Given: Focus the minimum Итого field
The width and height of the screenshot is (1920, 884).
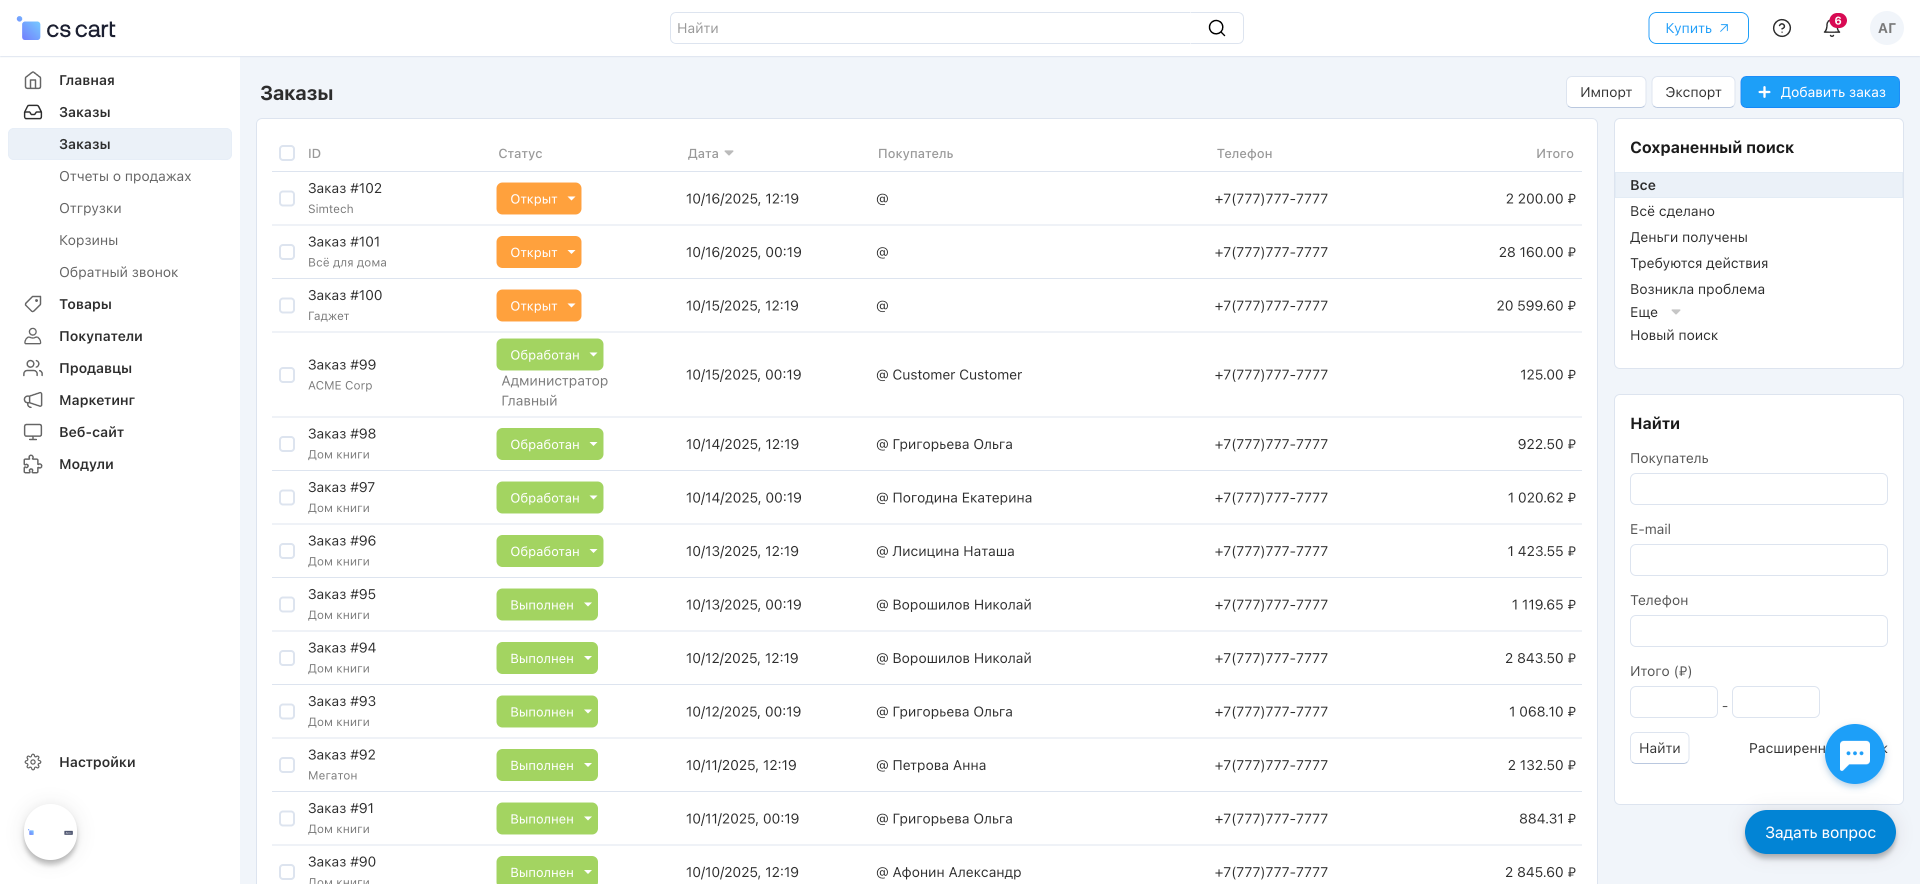Looking at the screenshot, I should coord(1673,702).
